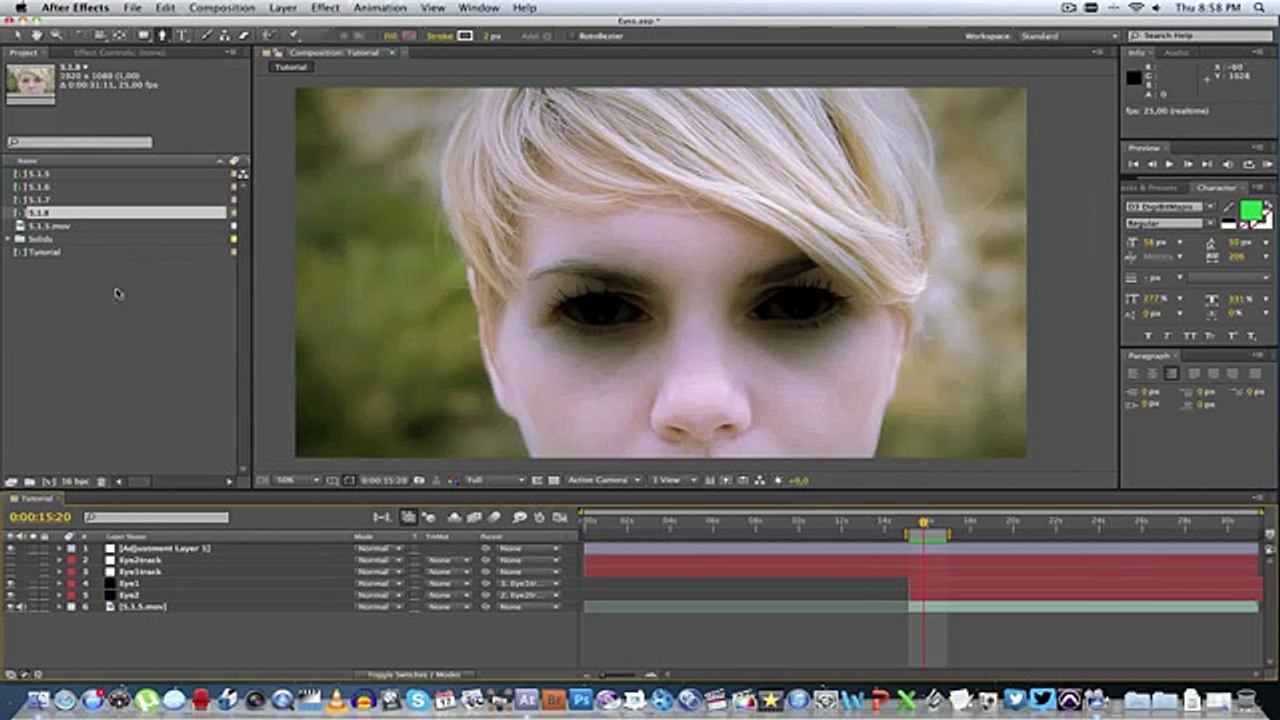This screenshot has height=720, width=1280.
Task: Toggle visibility of Adjustment Layer 1
Action: coord(11,549)
